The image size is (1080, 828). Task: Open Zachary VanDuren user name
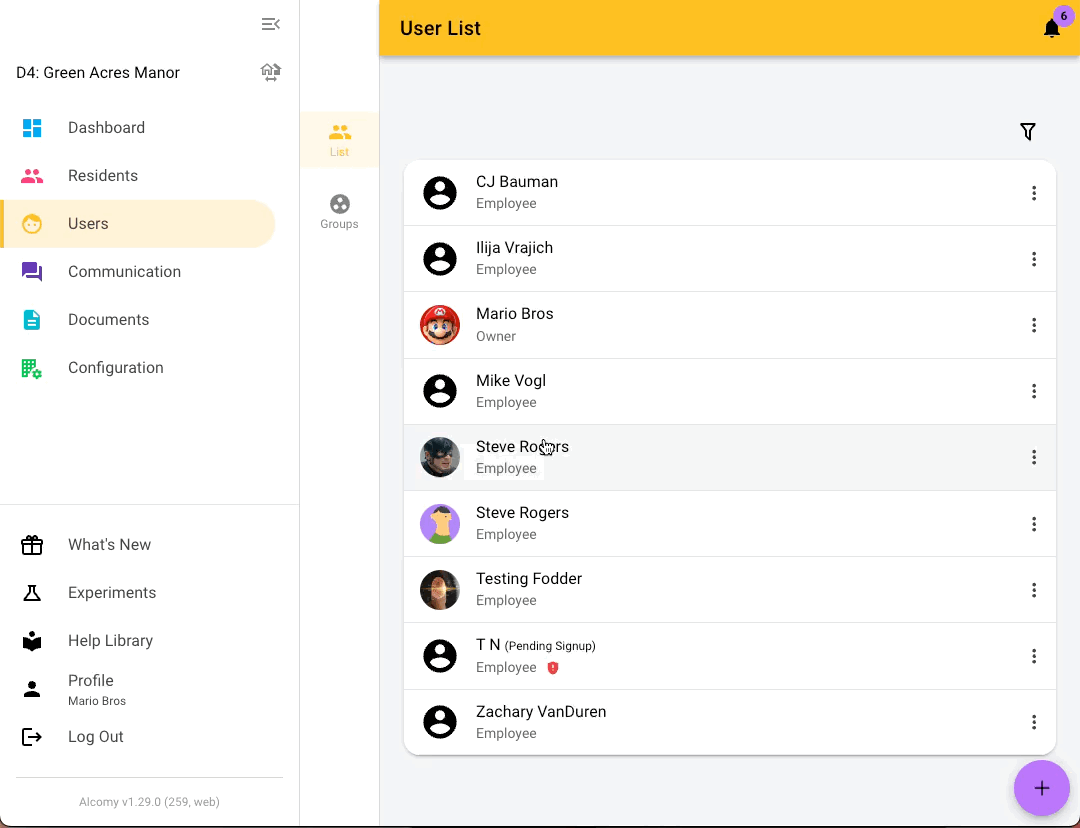click(541, 712)
